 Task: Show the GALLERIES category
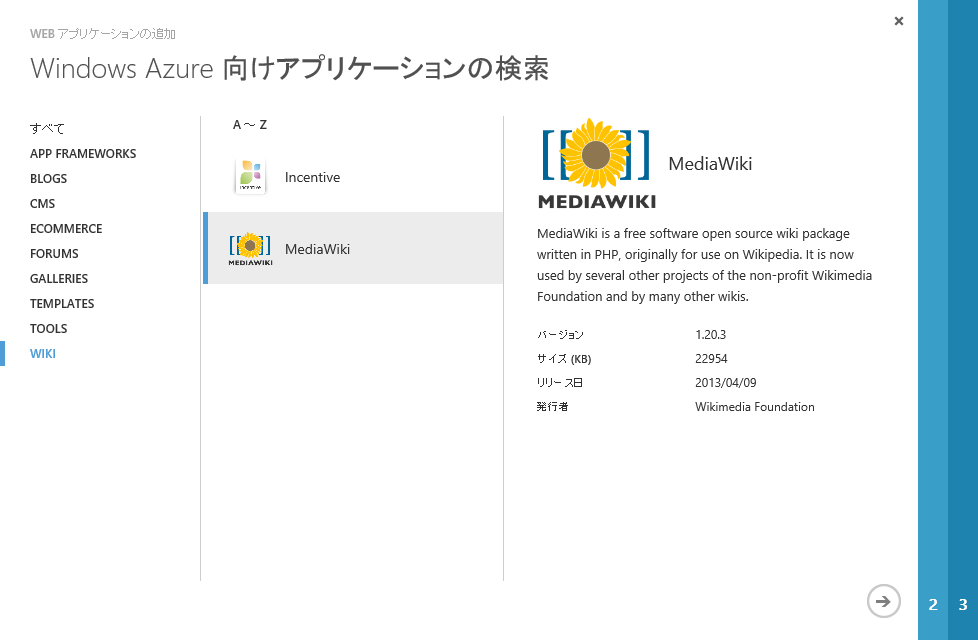coord(59,278)
